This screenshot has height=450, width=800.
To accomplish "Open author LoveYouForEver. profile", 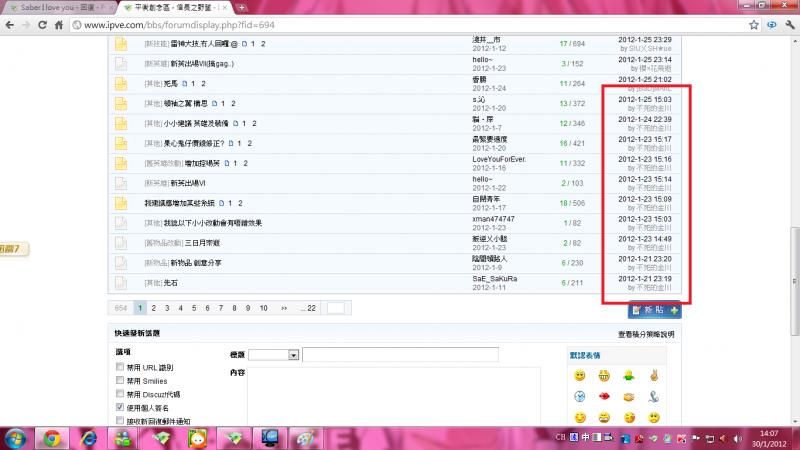I will [x=499, y=159].
